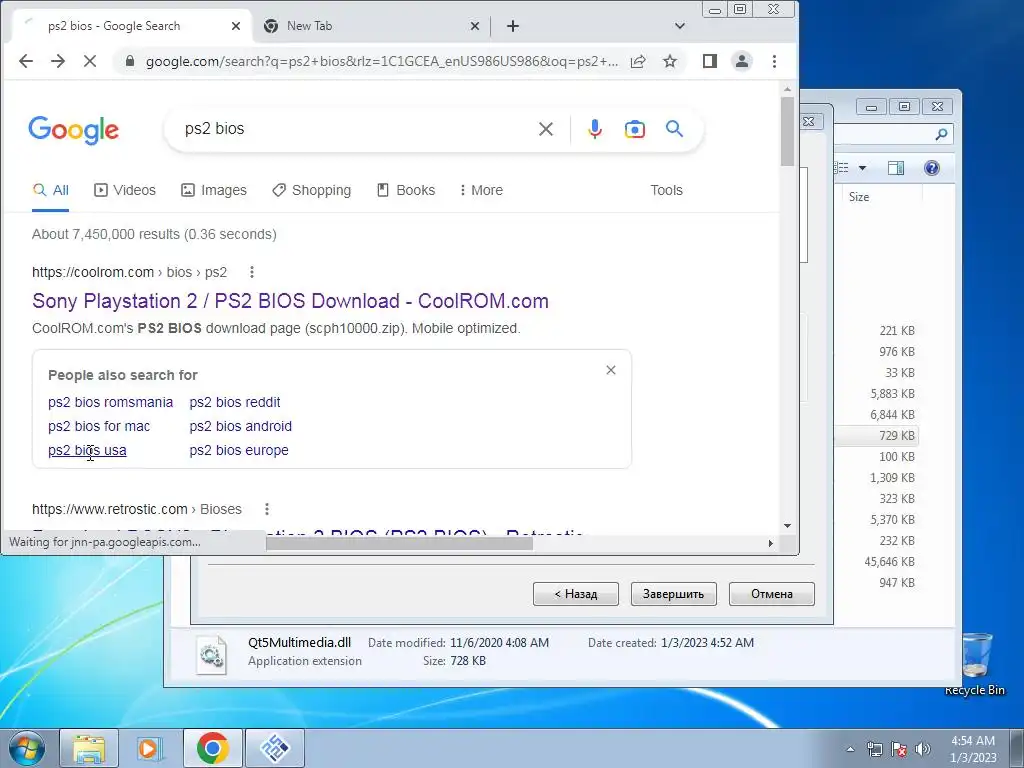The width and height of the screenshot is (1024, 768).
Task: Open Google Lens camera search
Action: tap(634, 129)
